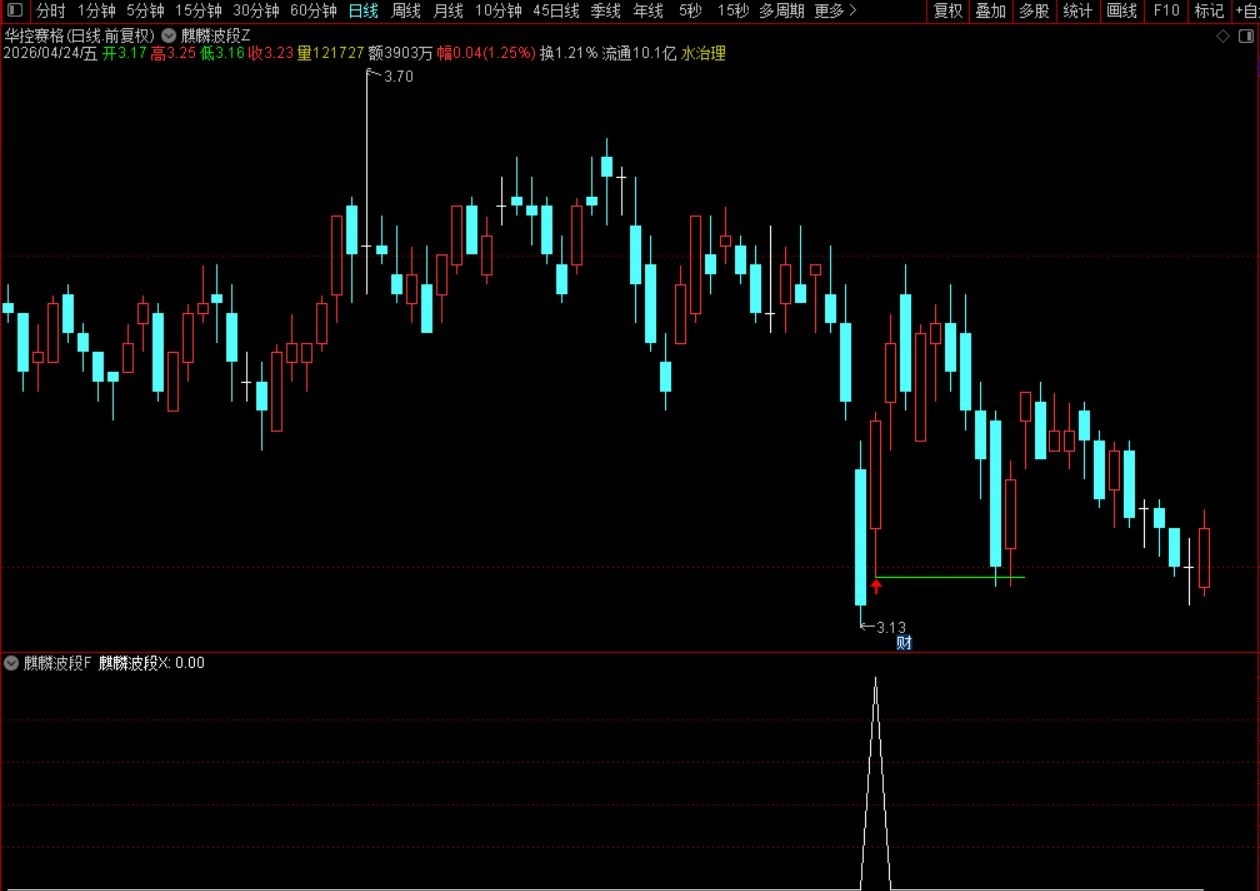Click the 叠加 overlay button
Viewport: 1260px width, 891px height.
(x=991, y=11)
